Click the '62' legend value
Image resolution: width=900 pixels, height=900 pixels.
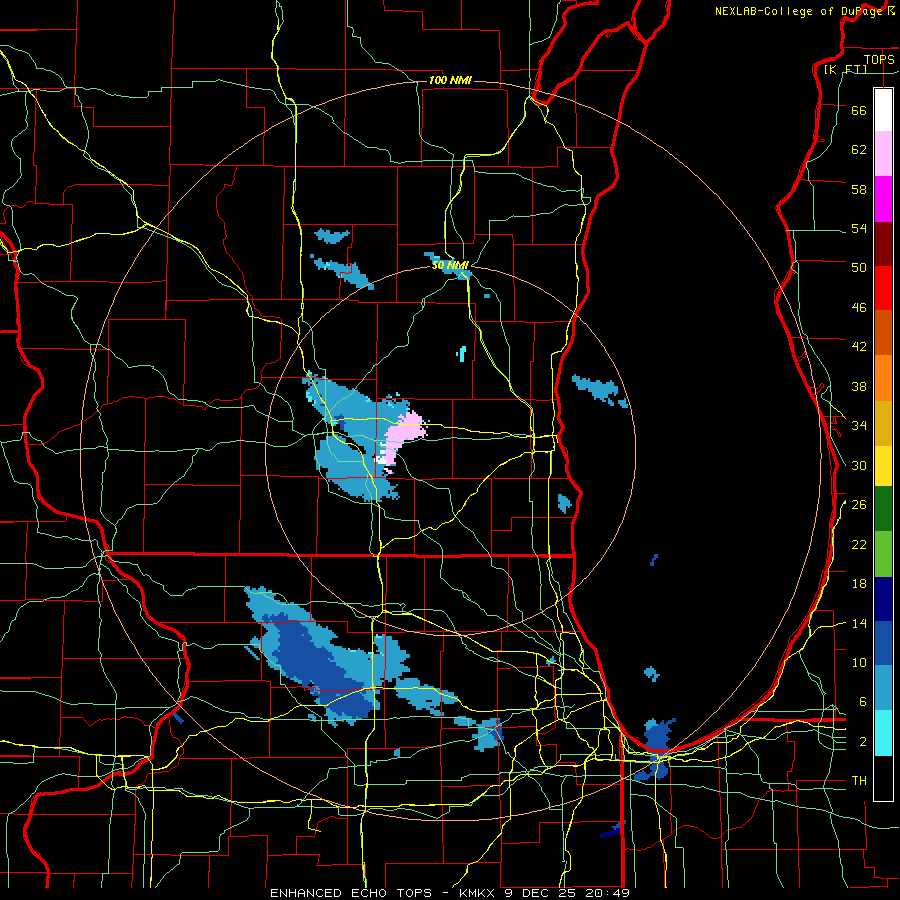click(x=859, y=150)
